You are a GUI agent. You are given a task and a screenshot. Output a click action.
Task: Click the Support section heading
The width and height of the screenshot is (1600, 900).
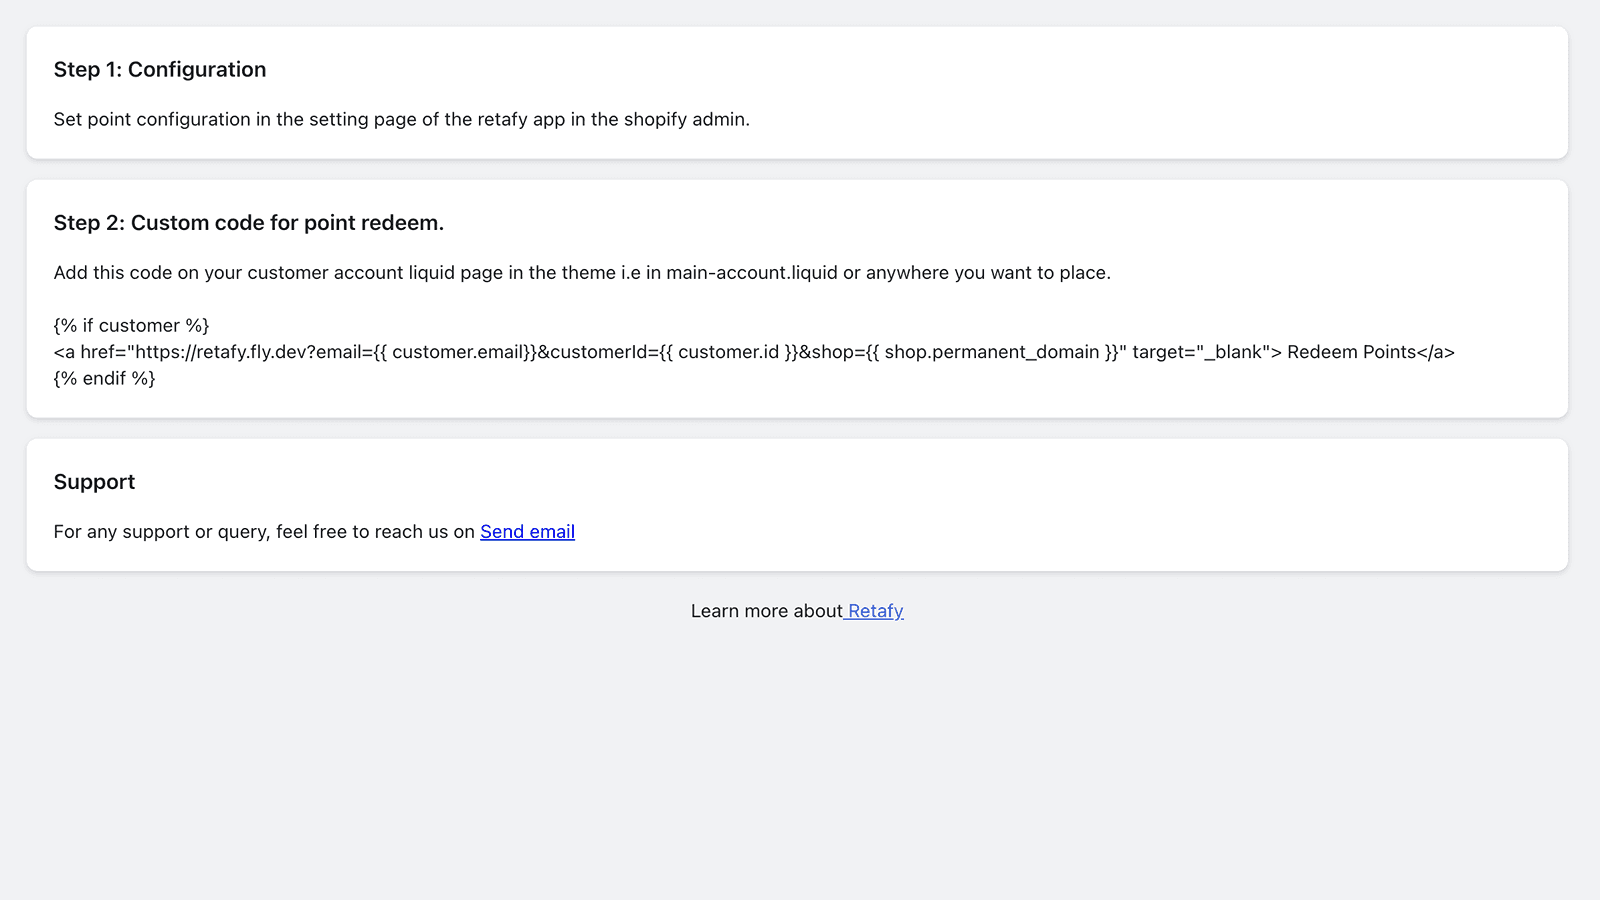pyautogui.click(x=94, y=481)
